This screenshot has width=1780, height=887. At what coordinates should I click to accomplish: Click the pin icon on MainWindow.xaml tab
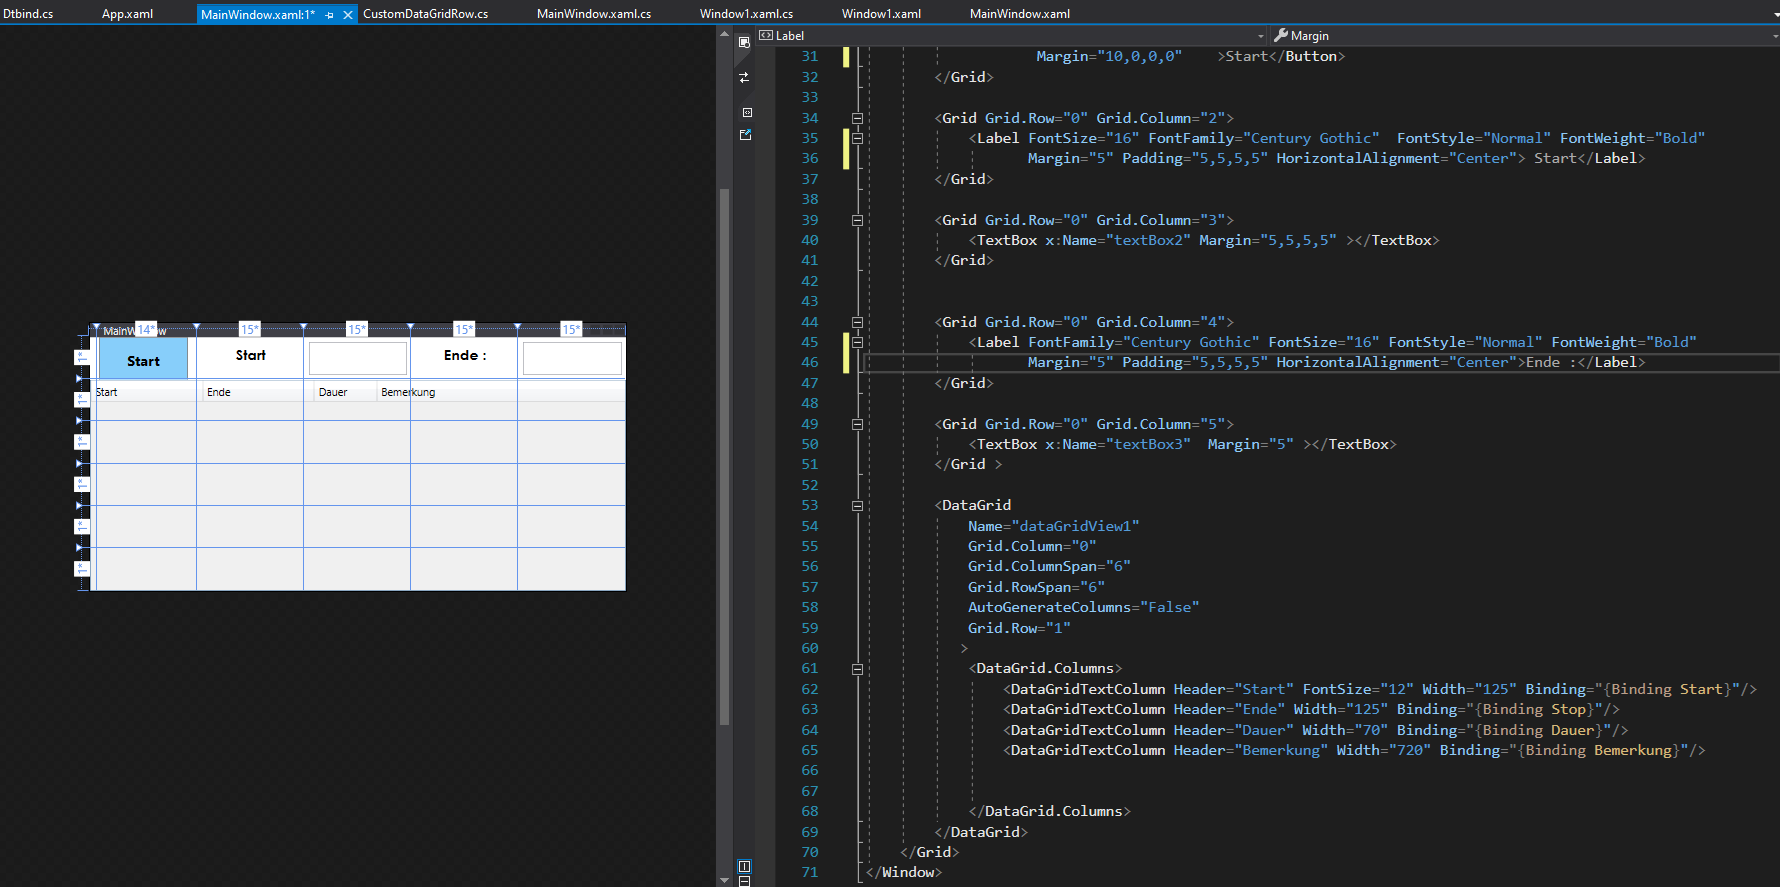(329, 15)
